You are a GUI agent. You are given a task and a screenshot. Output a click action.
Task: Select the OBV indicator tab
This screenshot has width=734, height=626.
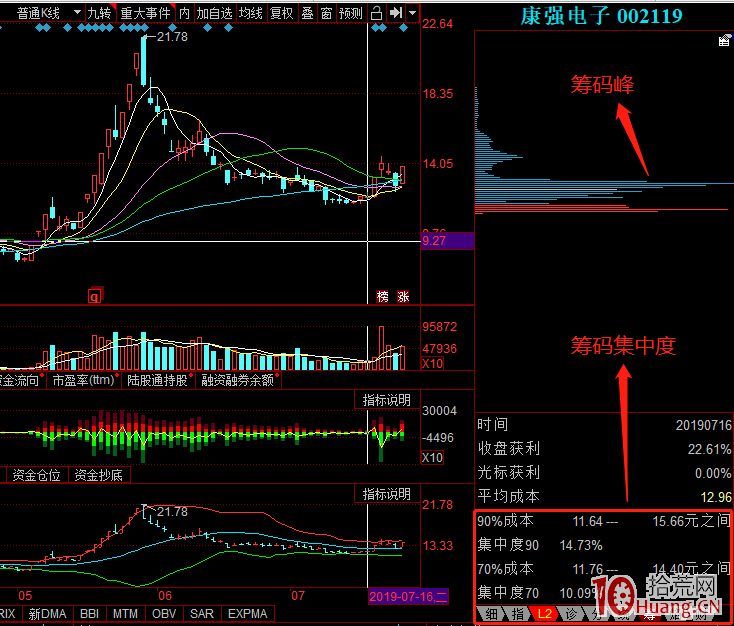(164, 614)
